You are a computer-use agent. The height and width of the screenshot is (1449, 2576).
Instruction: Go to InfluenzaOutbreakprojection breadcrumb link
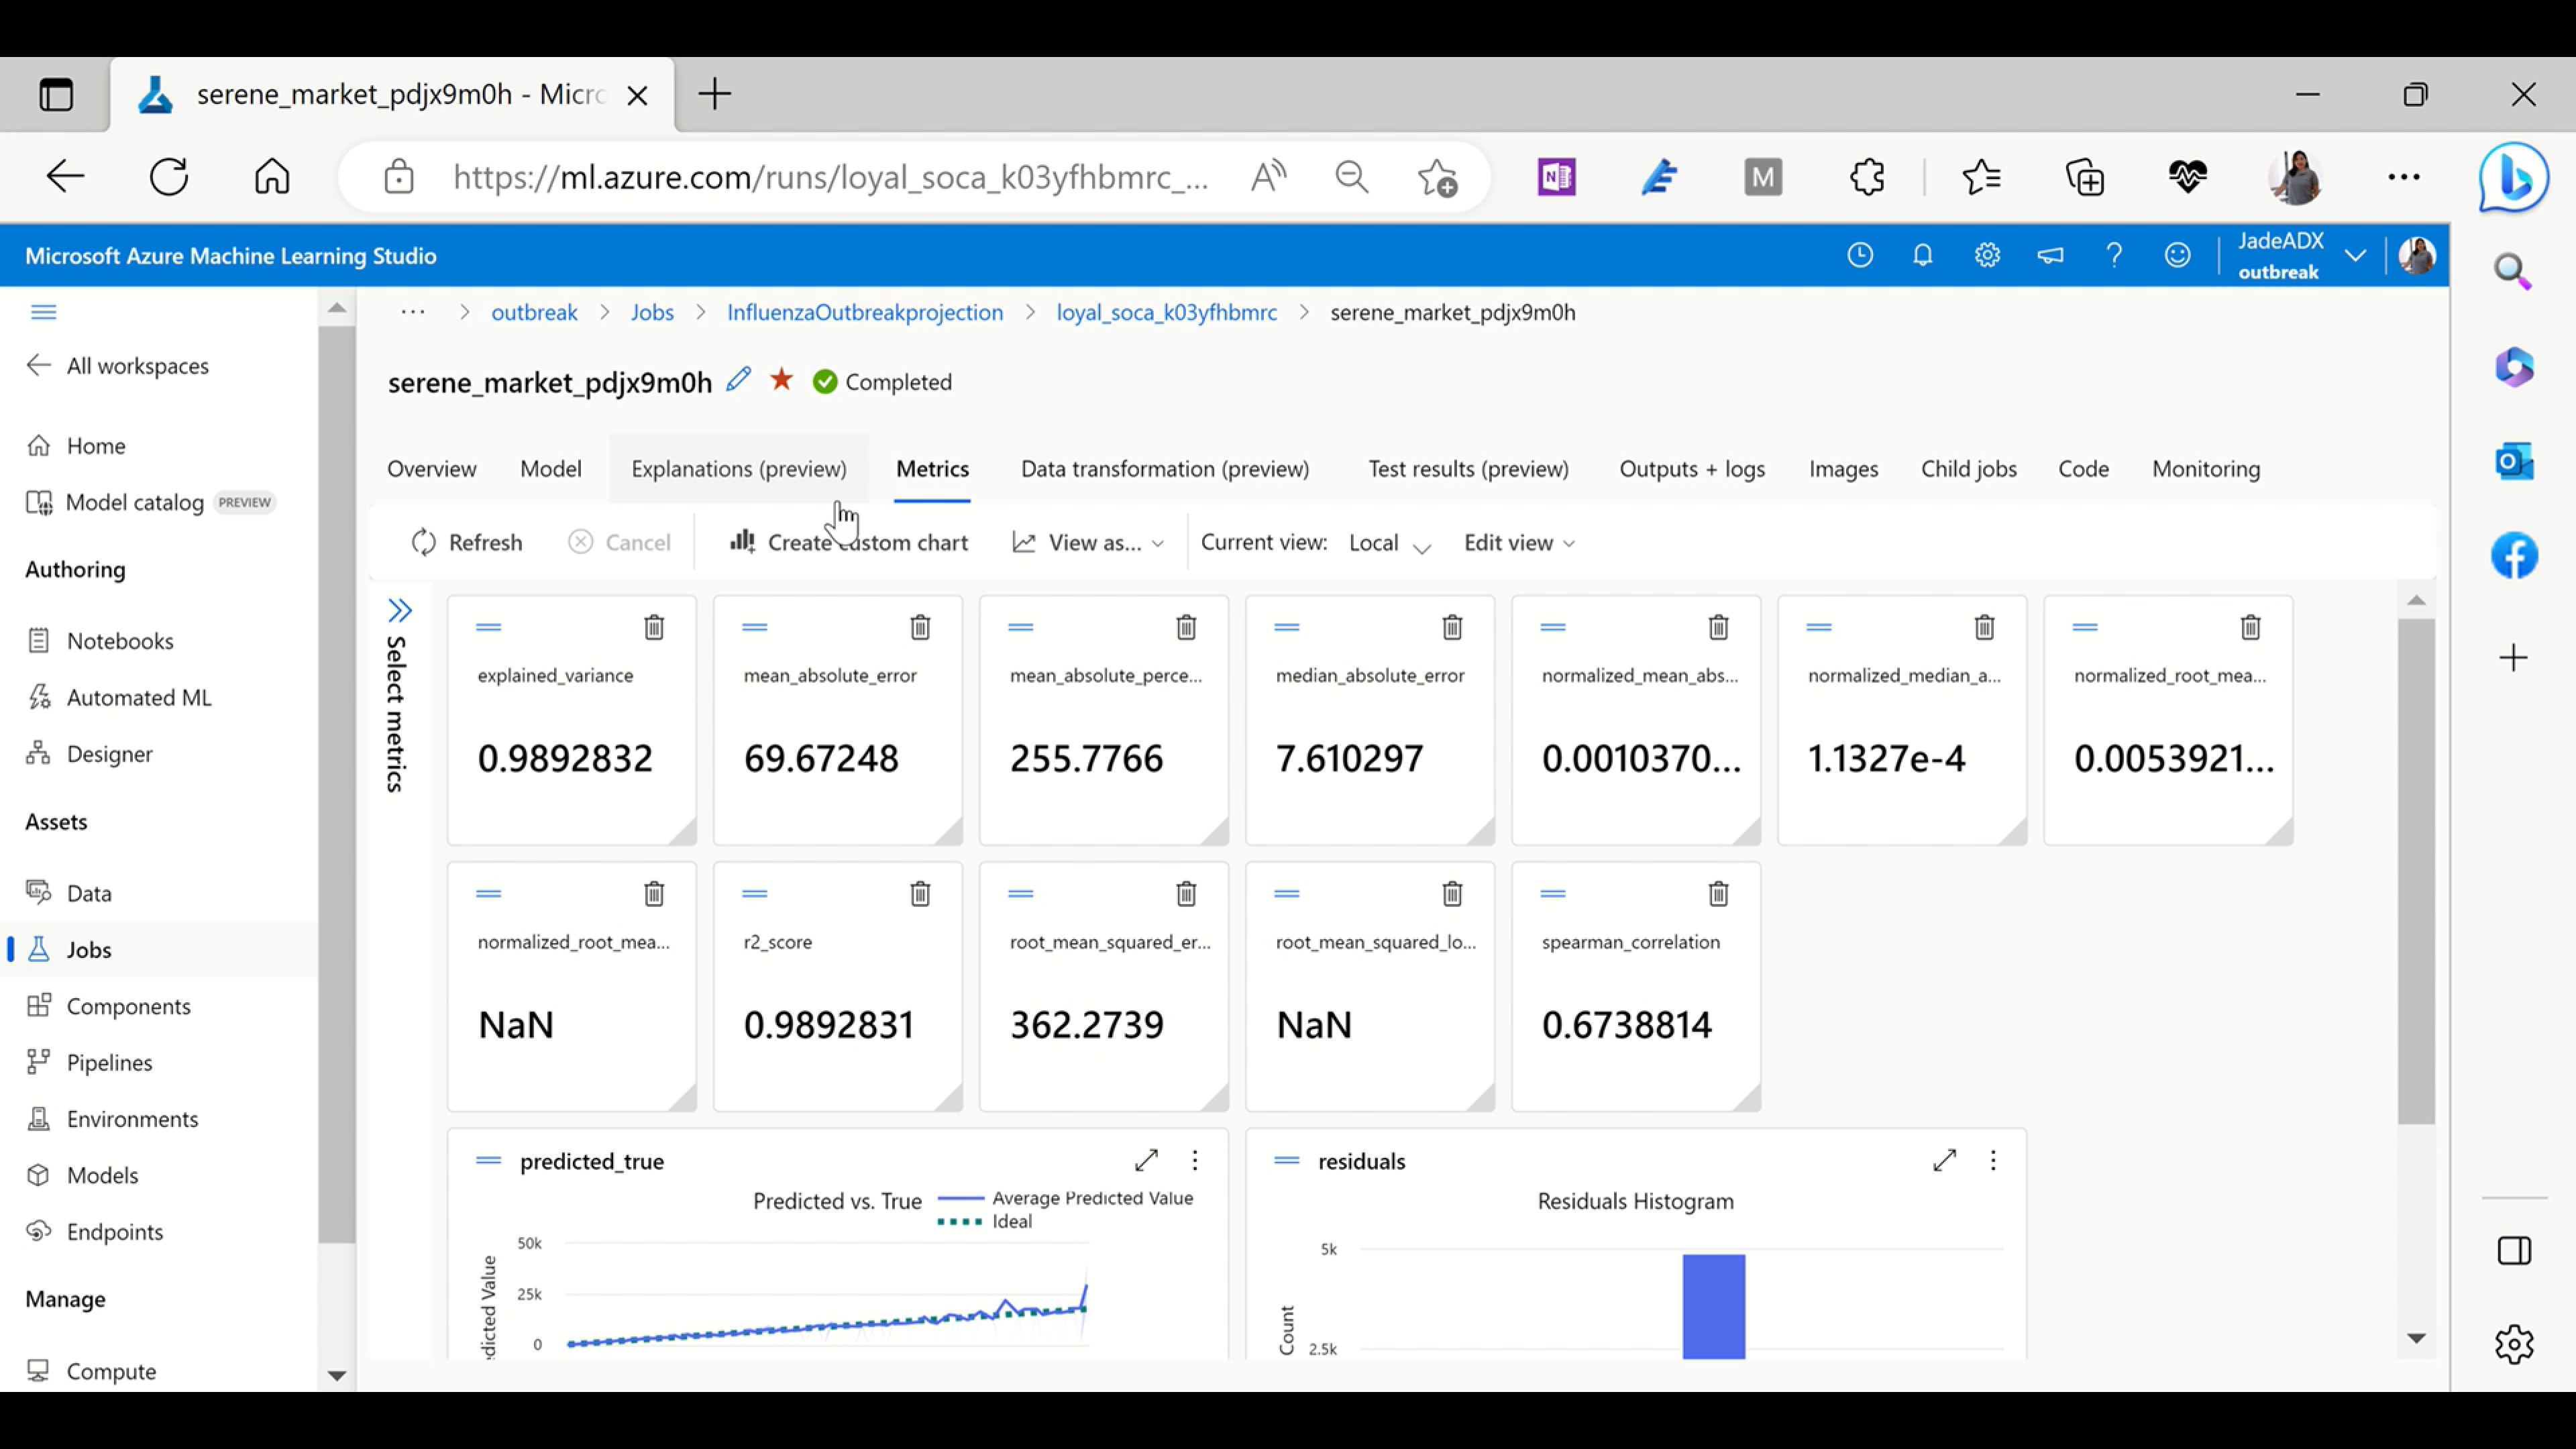coord(864,312)
